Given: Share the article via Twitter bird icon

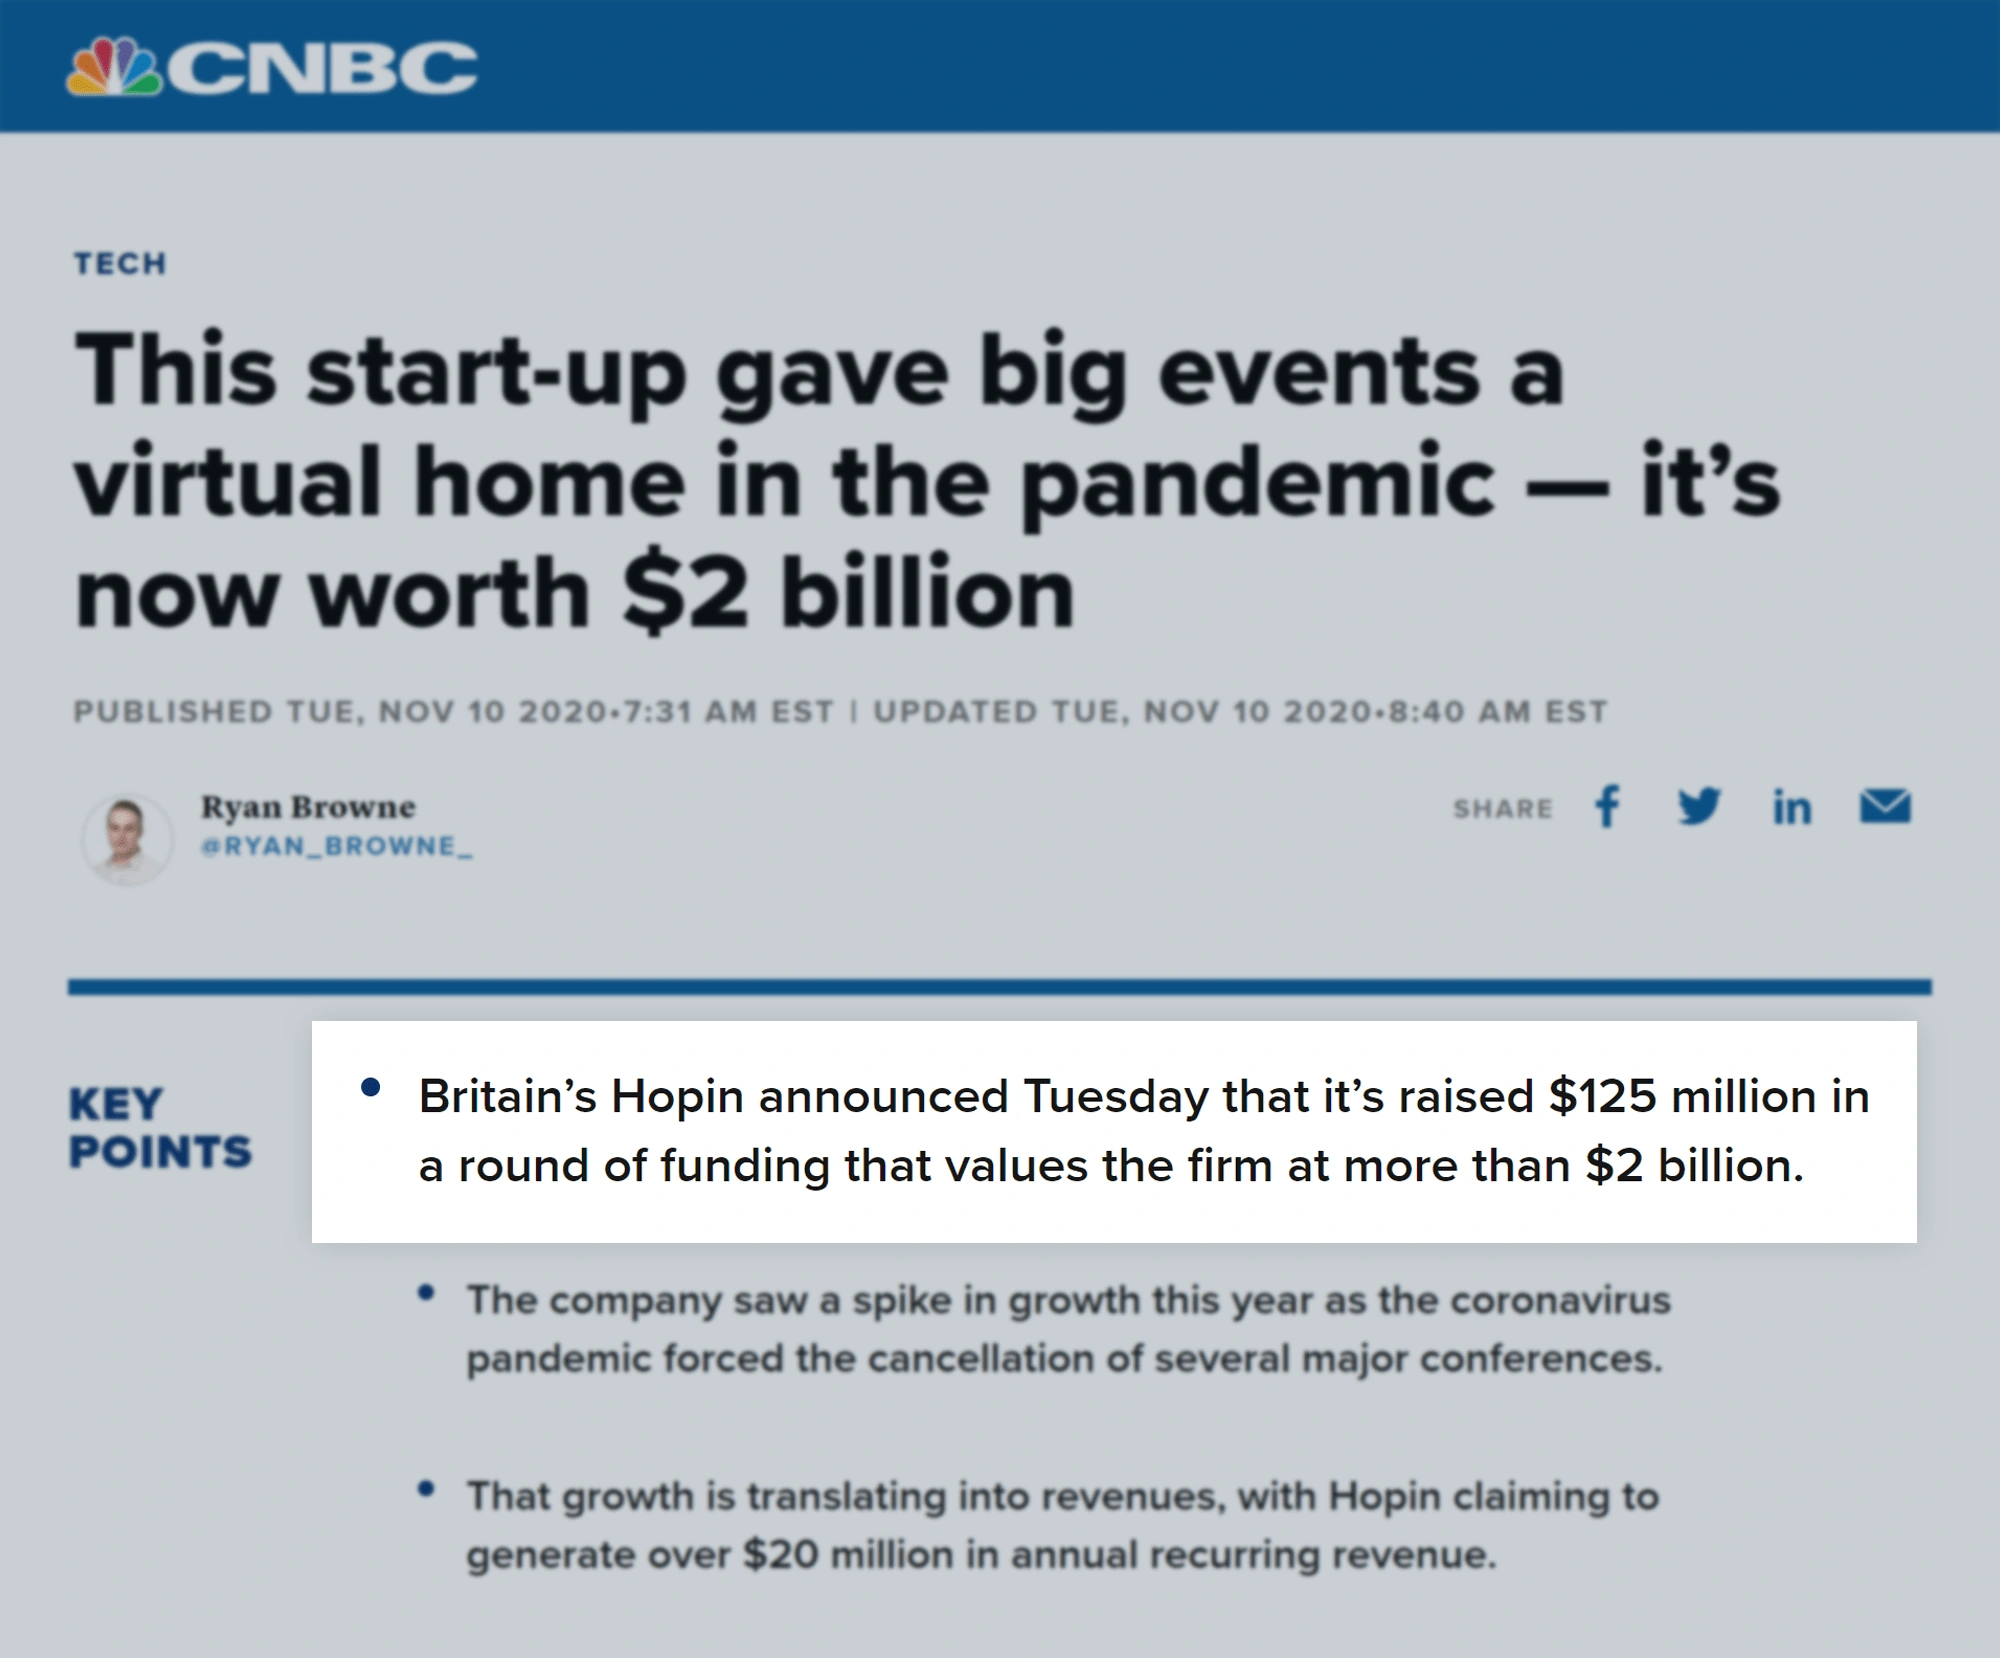Looking at the screenshot, I should (x=1699, y=806).
